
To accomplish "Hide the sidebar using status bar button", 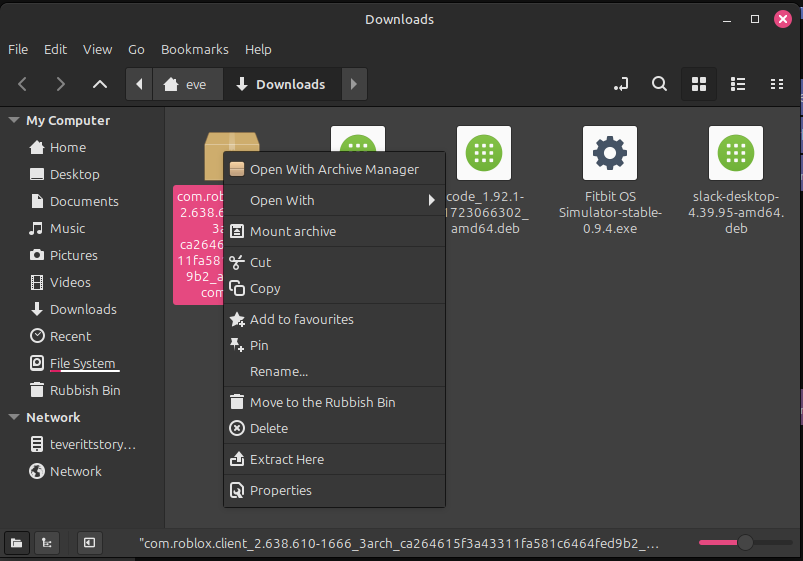I will (x=89, y=542).
